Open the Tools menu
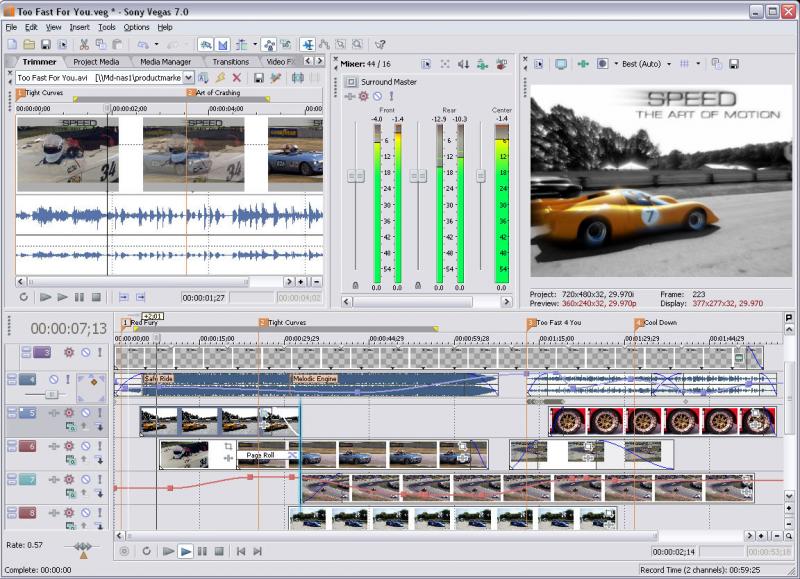This screenshot has width=800, height=579. pos(107,27)
